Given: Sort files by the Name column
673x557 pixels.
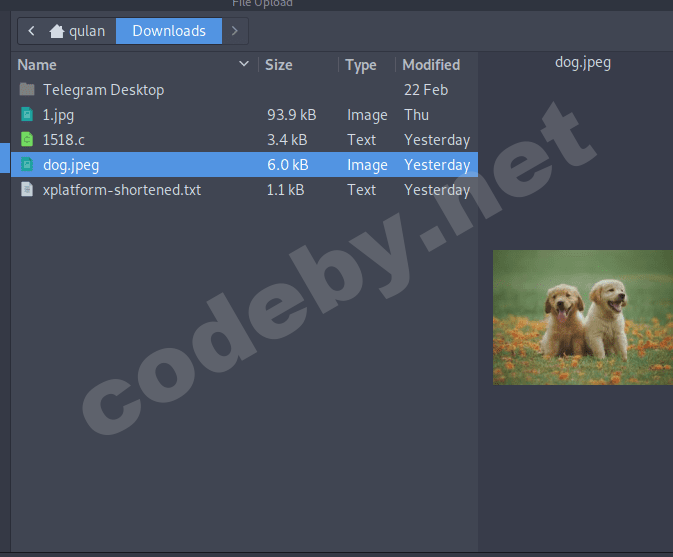Looking at the screenshot, I should click(37, 65).
